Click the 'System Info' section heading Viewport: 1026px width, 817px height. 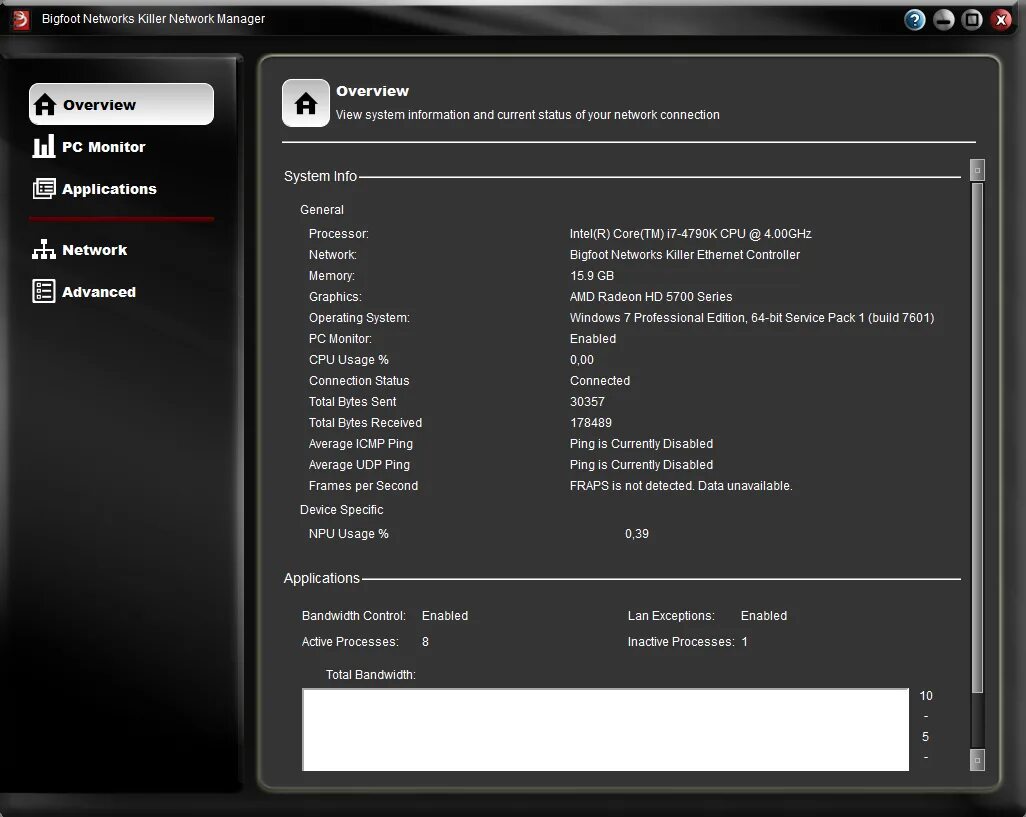coord(320,176)
